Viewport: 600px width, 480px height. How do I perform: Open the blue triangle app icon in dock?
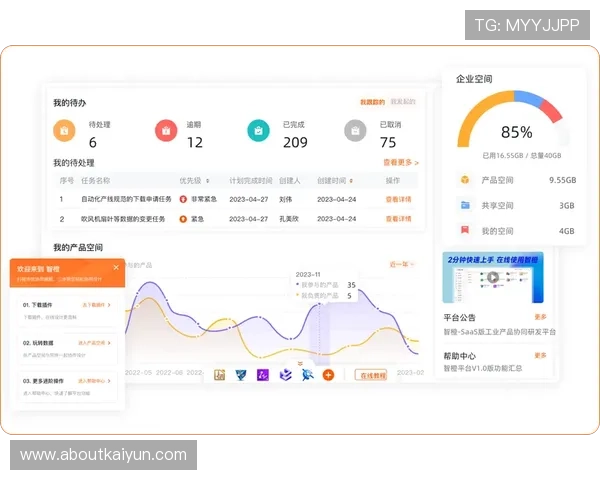[241, 375]
